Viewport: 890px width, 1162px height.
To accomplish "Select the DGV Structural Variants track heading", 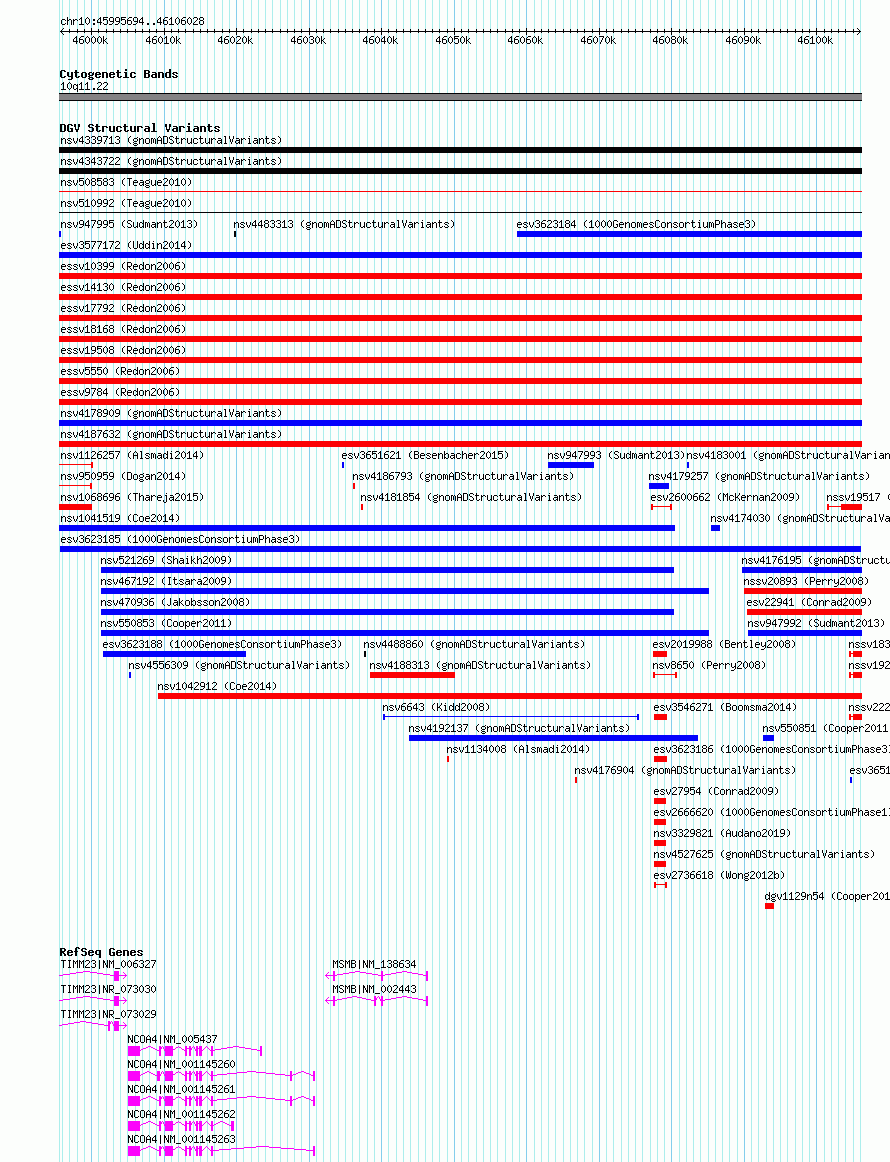I will pos(140,128).
